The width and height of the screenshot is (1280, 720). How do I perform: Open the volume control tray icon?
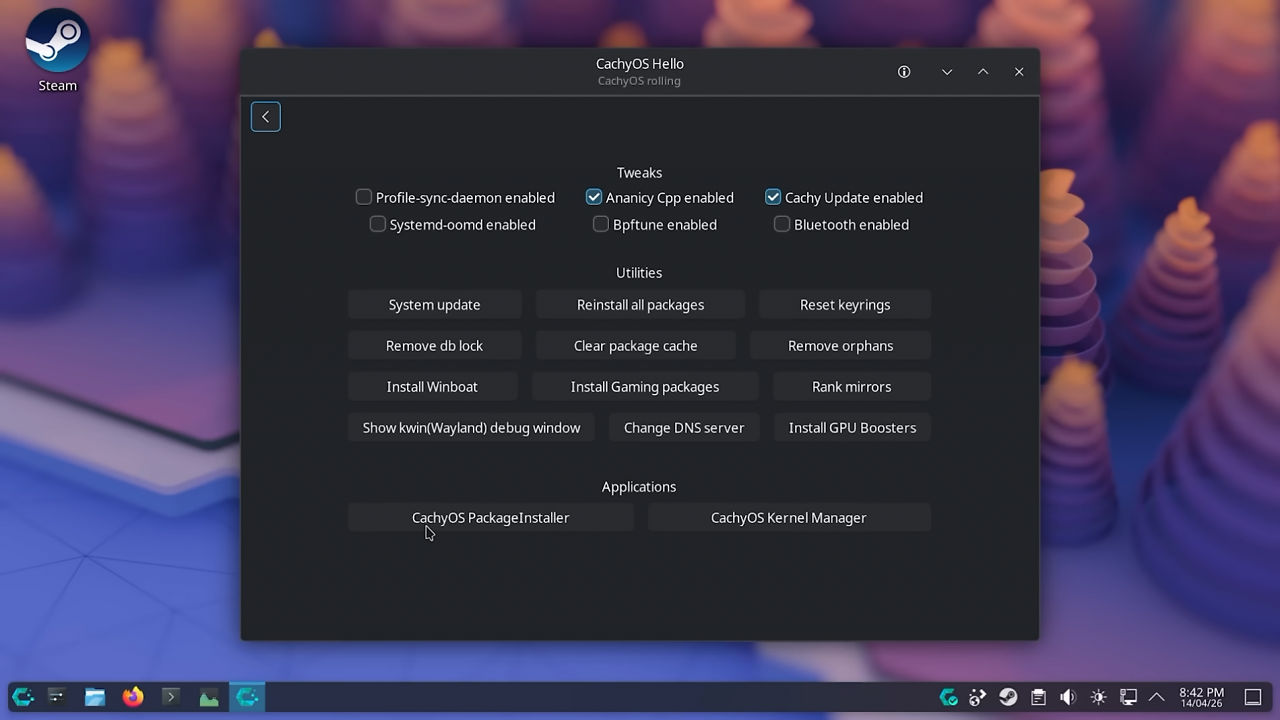1068,697
